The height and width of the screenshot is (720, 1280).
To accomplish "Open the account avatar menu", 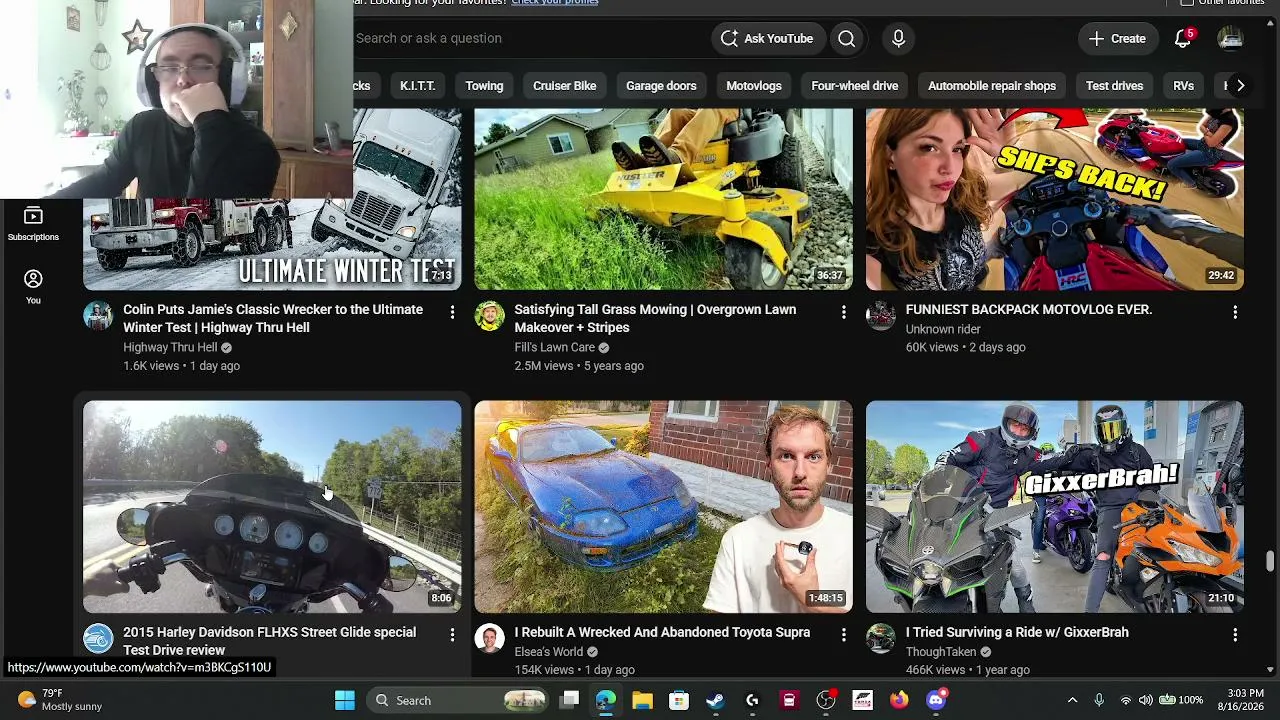I will pos(1230,38).
